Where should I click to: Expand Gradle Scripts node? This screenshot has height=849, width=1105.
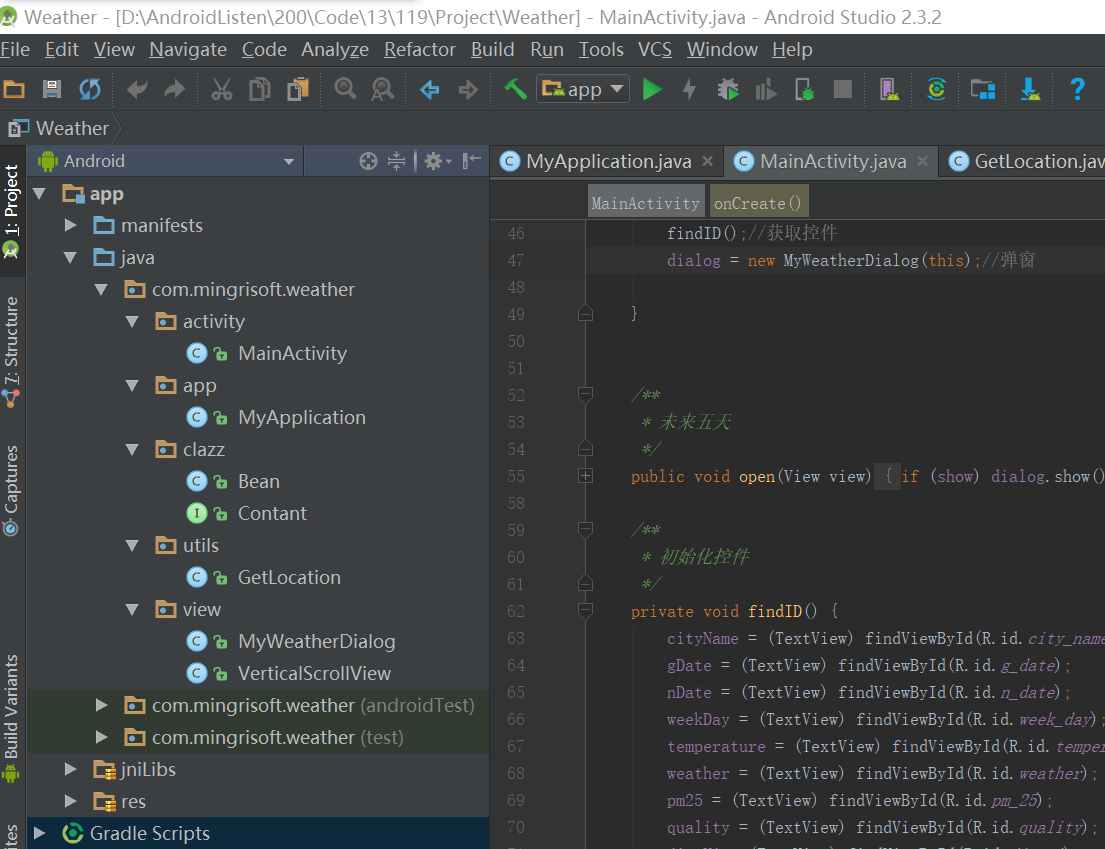39,833
